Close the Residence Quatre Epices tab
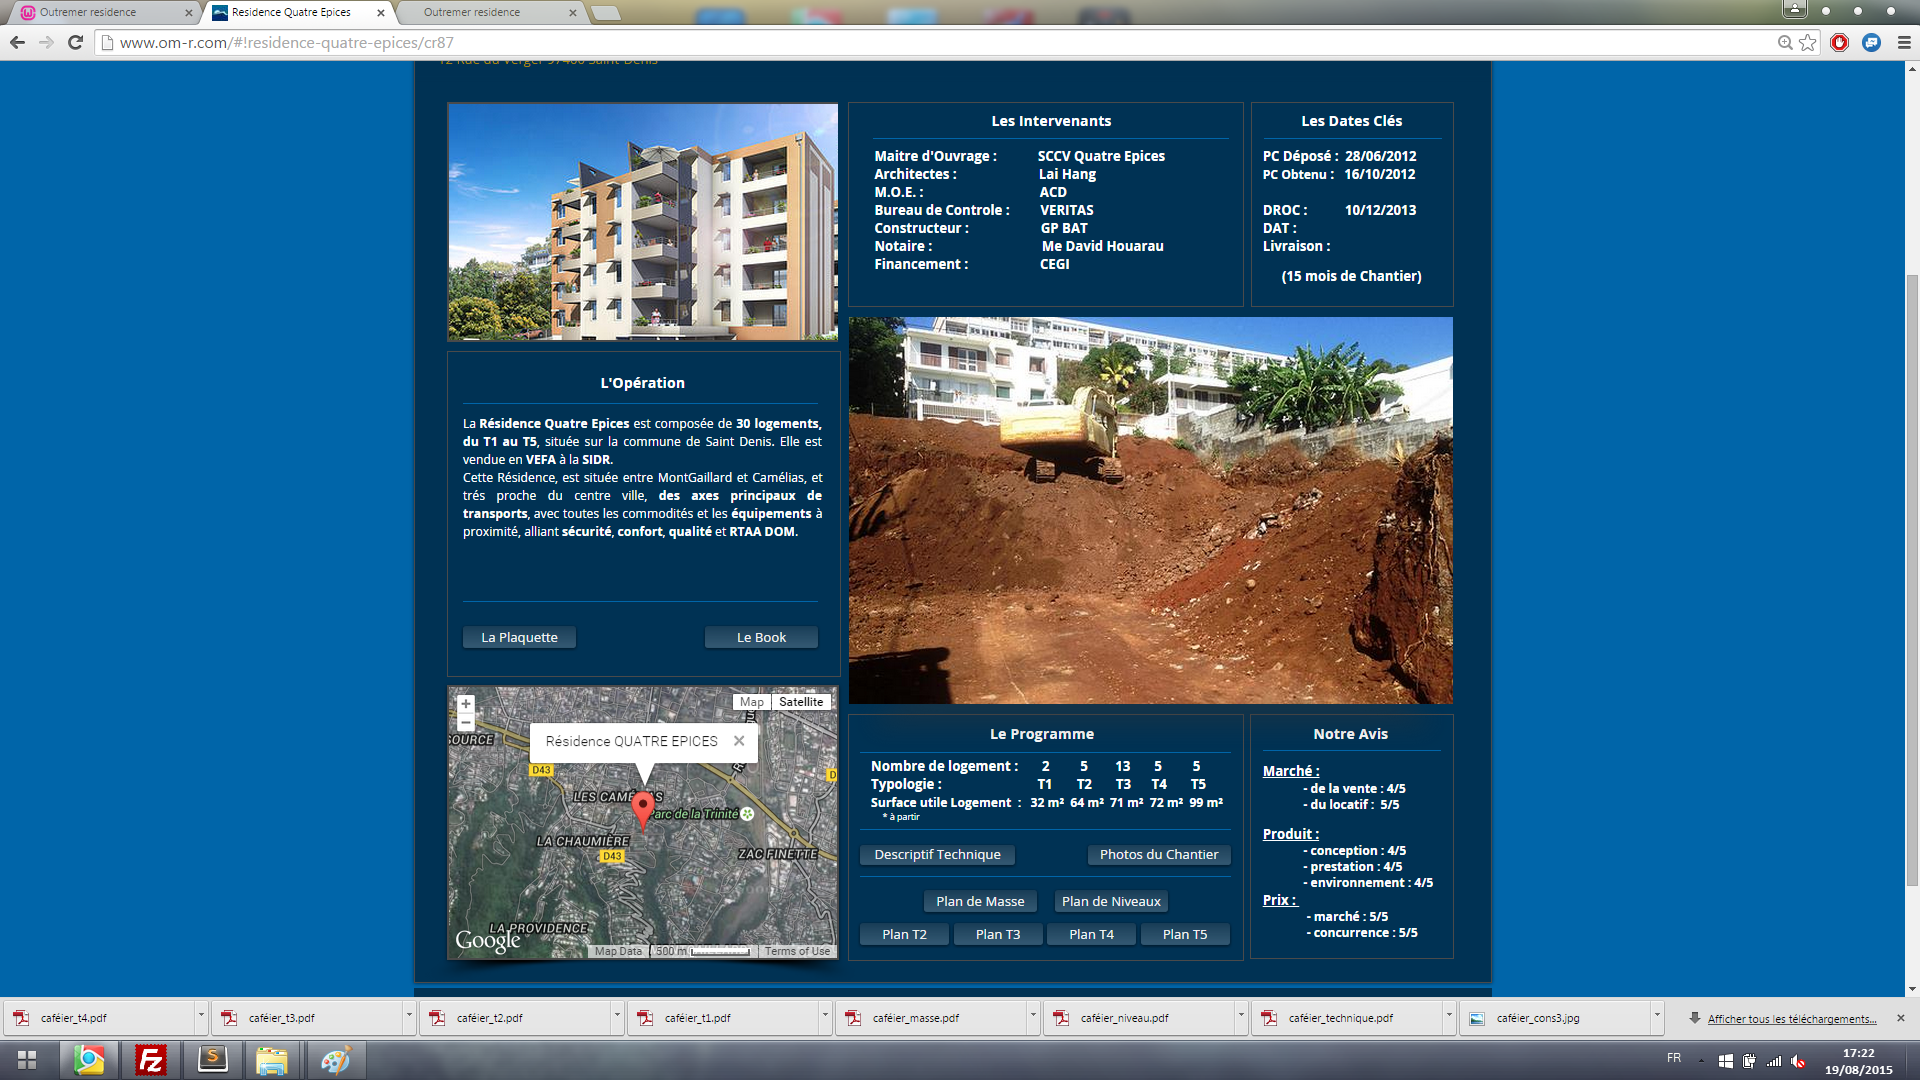The height and width of the screenshot is (1080, 1920). click(381, 13)
